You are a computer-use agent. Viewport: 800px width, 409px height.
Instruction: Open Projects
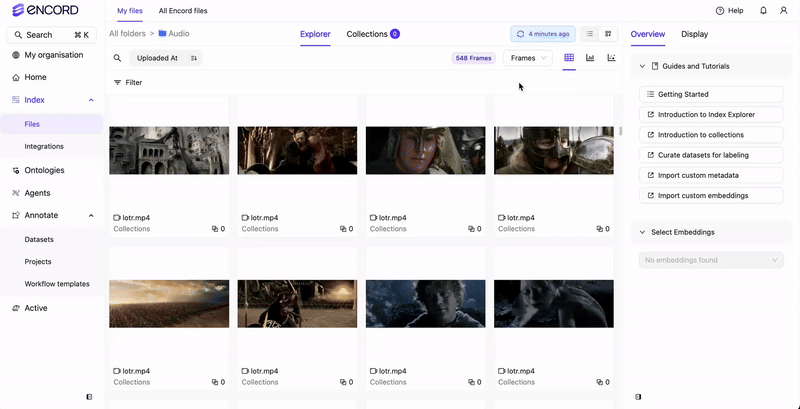tap(38, 262)
